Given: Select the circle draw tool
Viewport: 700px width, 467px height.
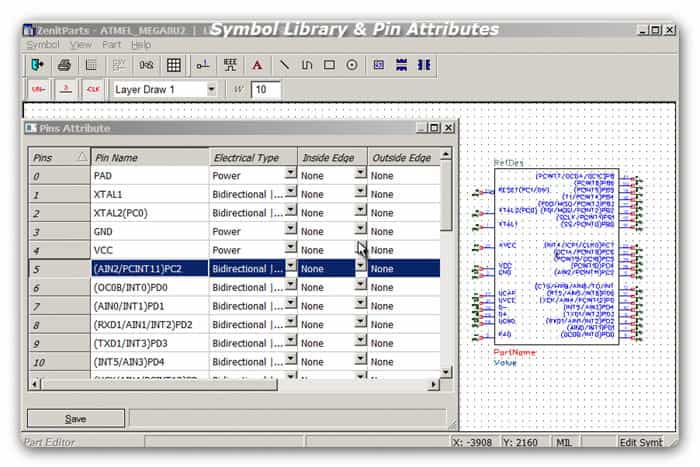Looking at the screenshot, I should [x=352, y=65].
